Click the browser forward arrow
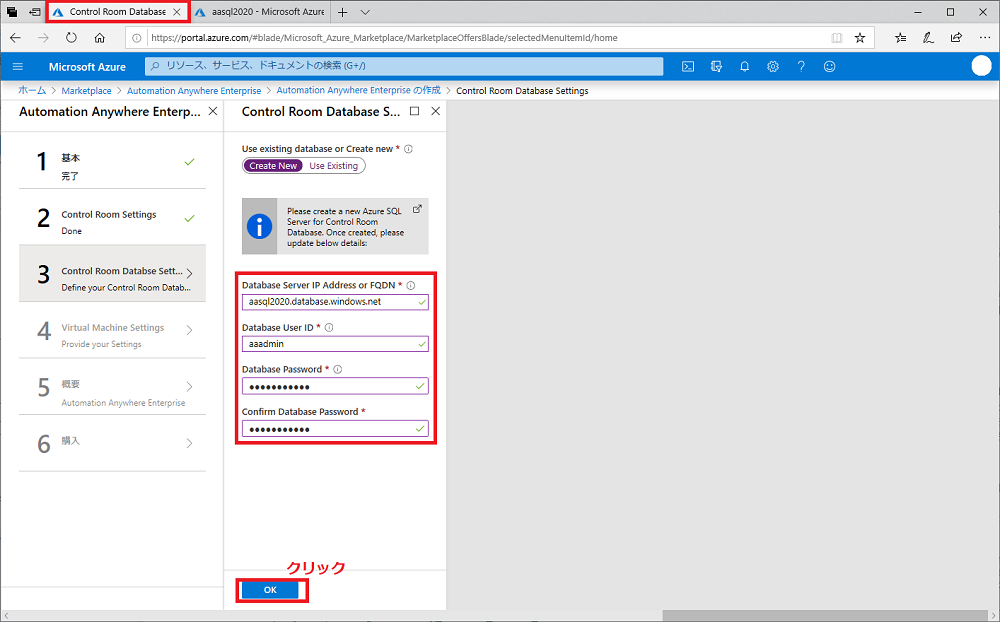Screen dimensions: 1000x622 [43, 38]
